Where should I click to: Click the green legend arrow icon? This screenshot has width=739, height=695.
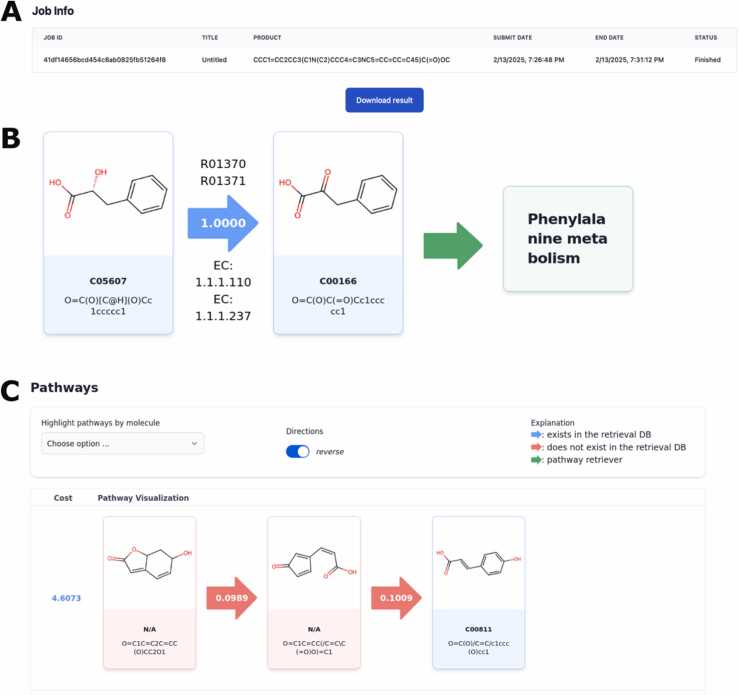pyautogui.click(x=536, y=460)
